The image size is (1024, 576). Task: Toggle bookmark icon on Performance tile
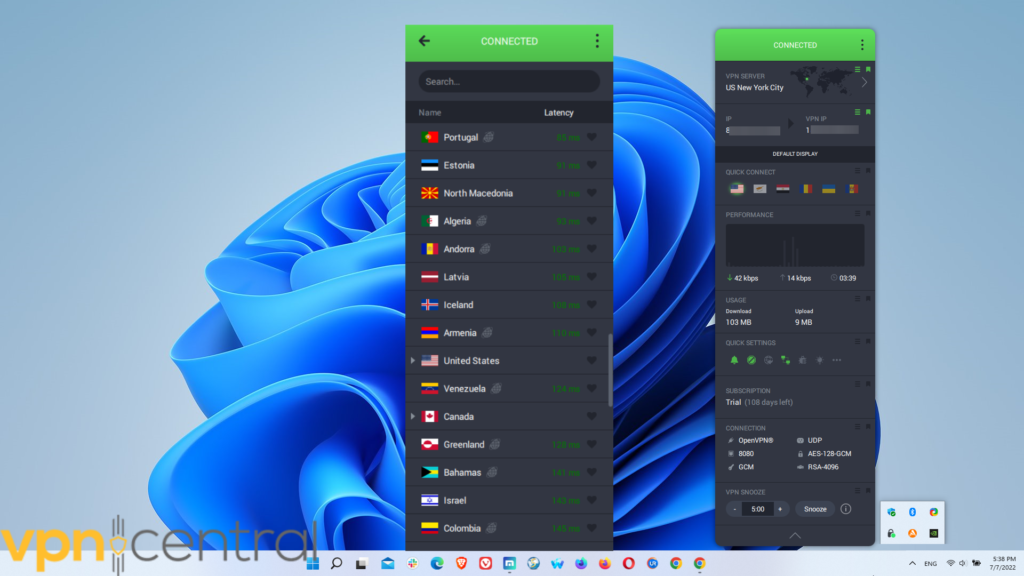point(867,213)
